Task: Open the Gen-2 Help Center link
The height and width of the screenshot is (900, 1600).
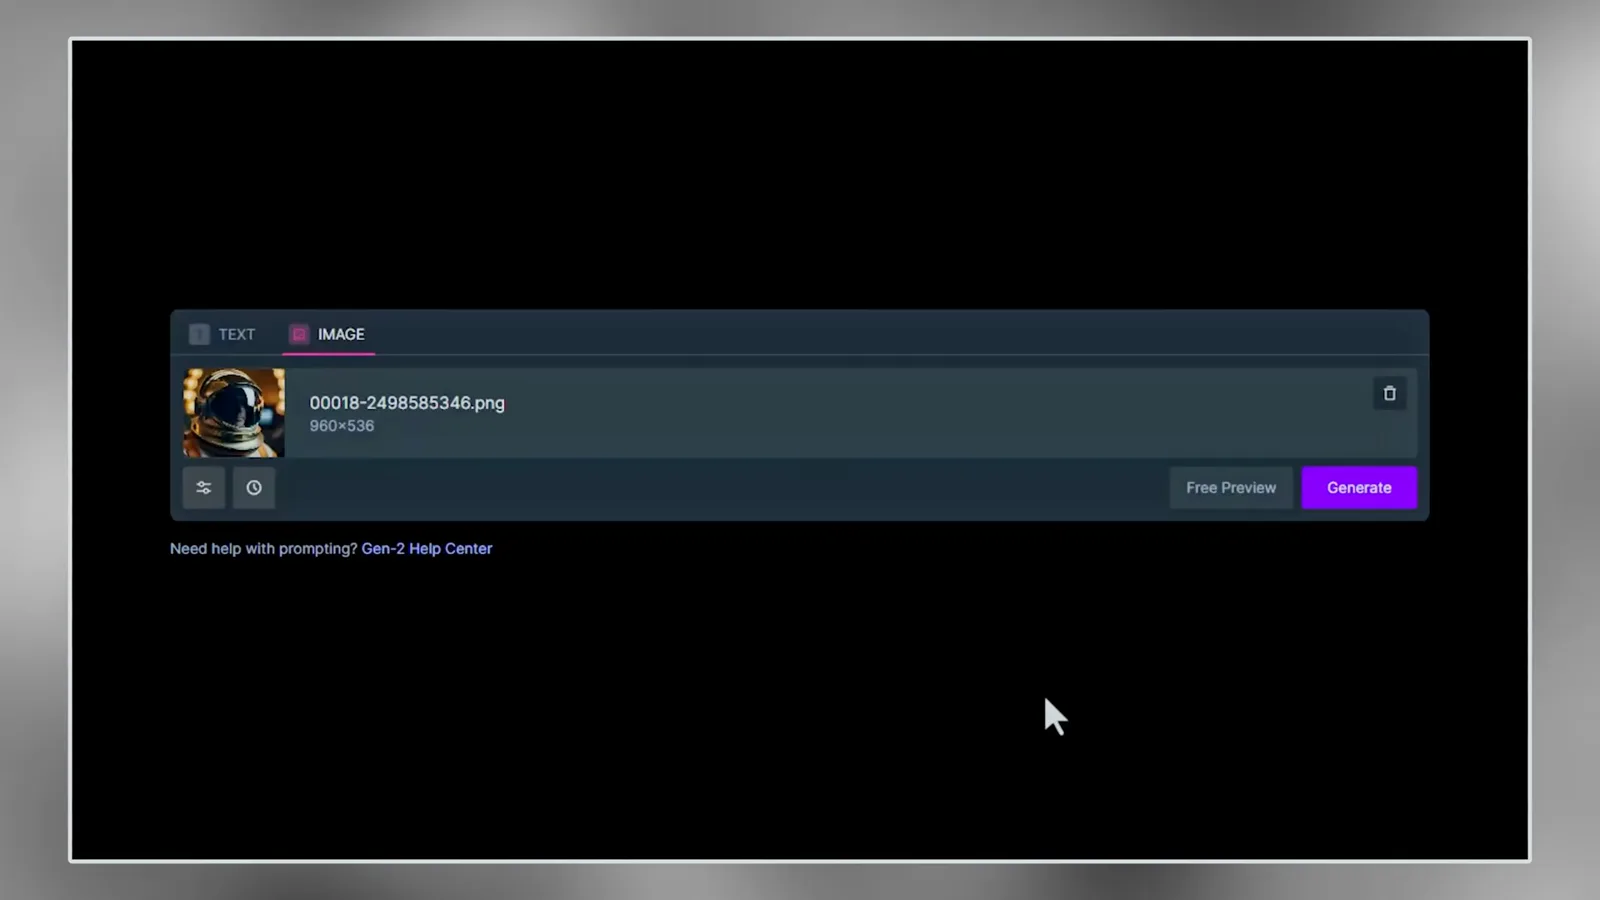Action: 427,548
